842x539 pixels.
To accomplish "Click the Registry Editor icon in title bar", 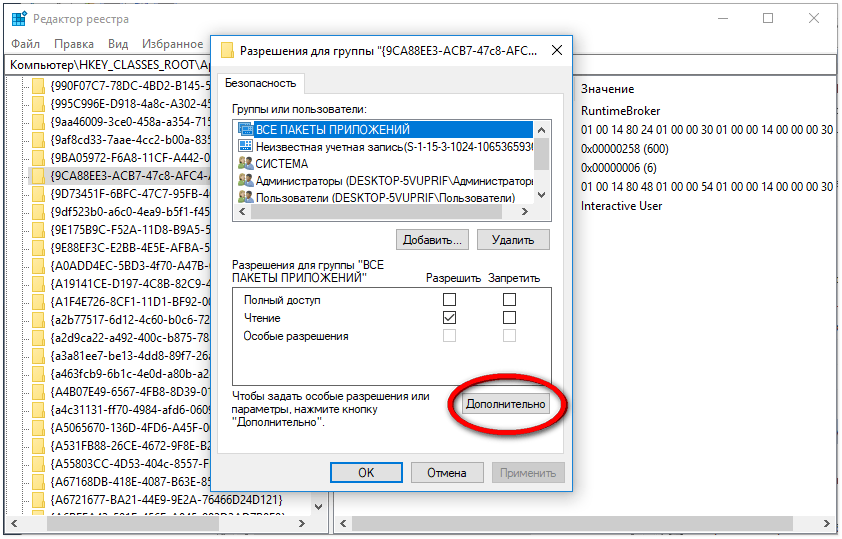I will point(18,18).
